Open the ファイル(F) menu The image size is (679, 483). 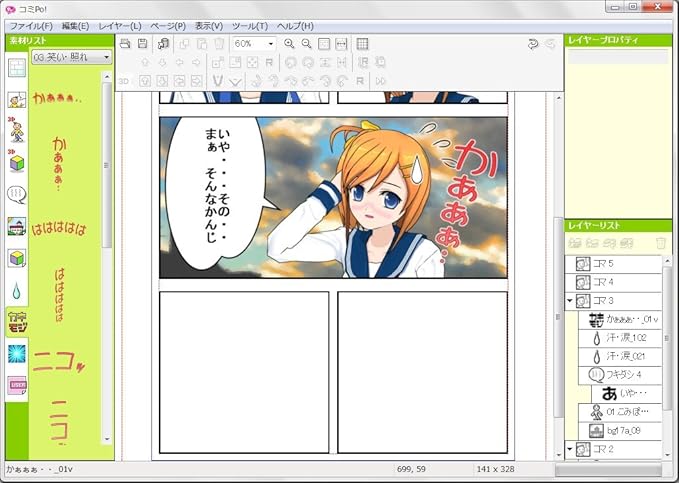click(x=32, y=25)
